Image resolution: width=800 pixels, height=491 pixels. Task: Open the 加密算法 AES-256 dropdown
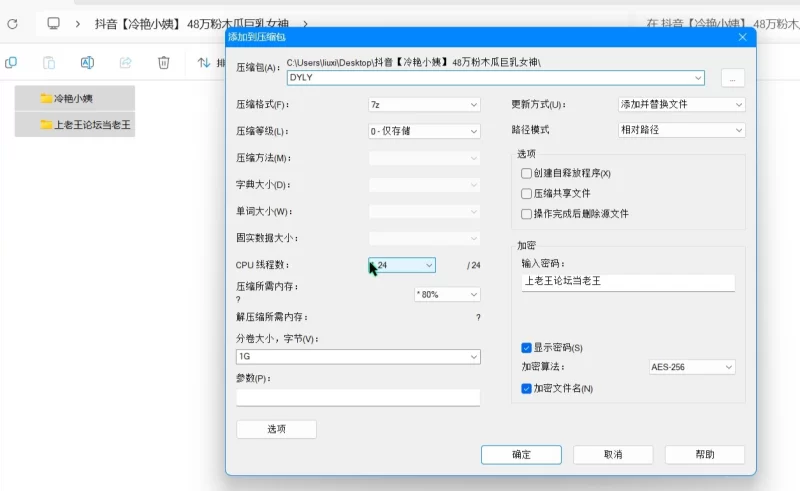click(692, 367)
